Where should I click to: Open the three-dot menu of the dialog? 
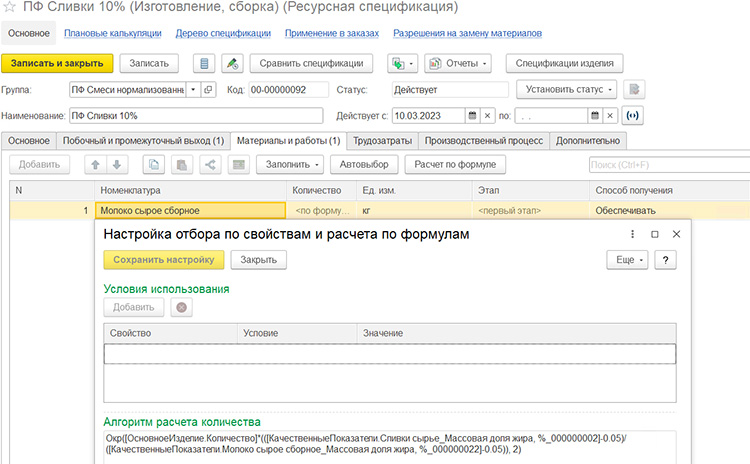[x=632, y=234]
